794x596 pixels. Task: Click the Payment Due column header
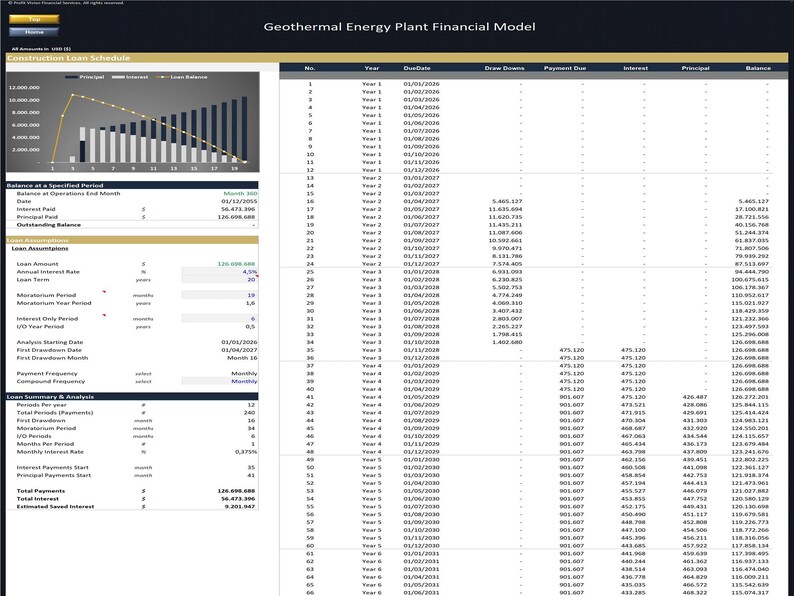click(x=565, y=68)
